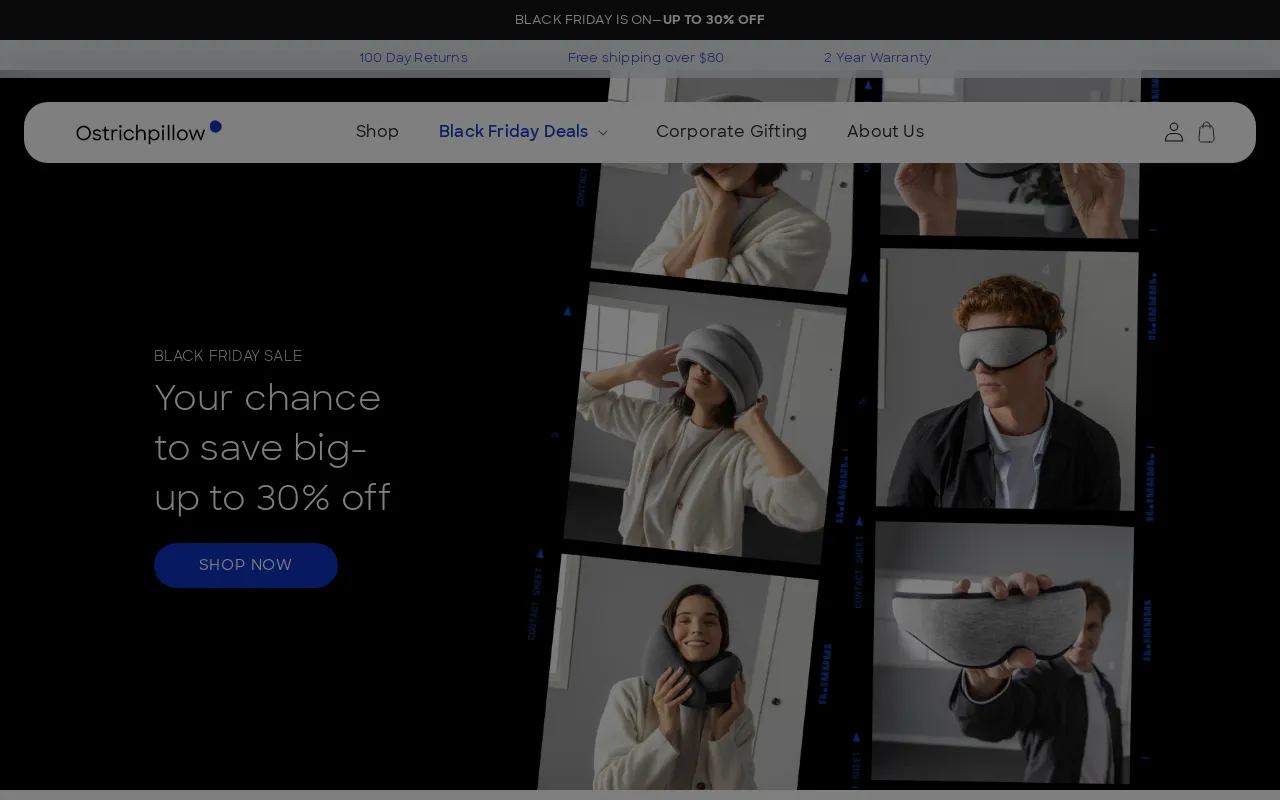Click the Ostrichpillow logo
Screen dimensions: 1280x800
pyautogui.click(x=140, y=132)
